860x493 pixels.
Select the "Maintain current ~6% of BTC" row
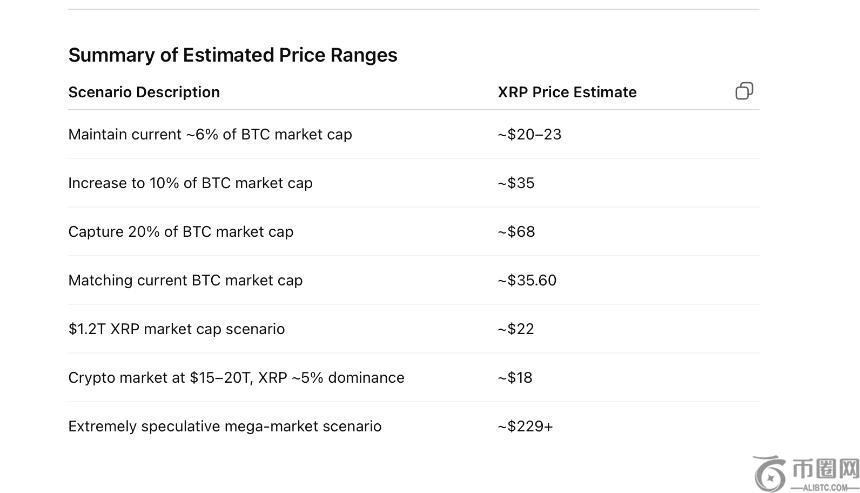pos(210,134)
